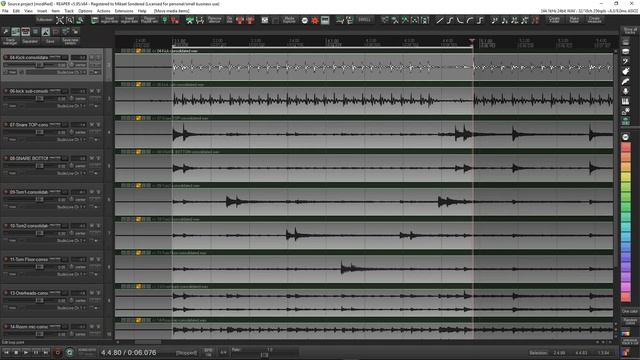The image size is (640, 360).
Task: Click the pencil icon in right sidebar
Action: (x=625, y=81)
